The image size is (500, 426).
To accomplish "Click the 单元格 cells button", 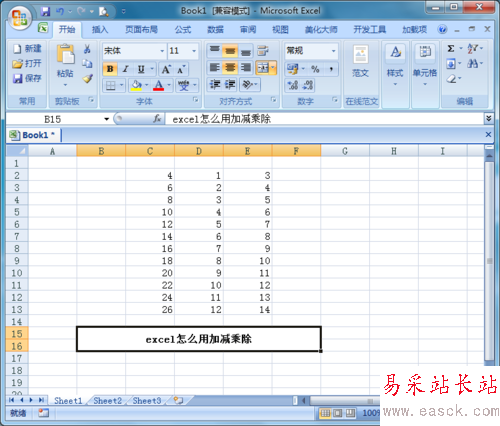I will (x=425, y=64).
